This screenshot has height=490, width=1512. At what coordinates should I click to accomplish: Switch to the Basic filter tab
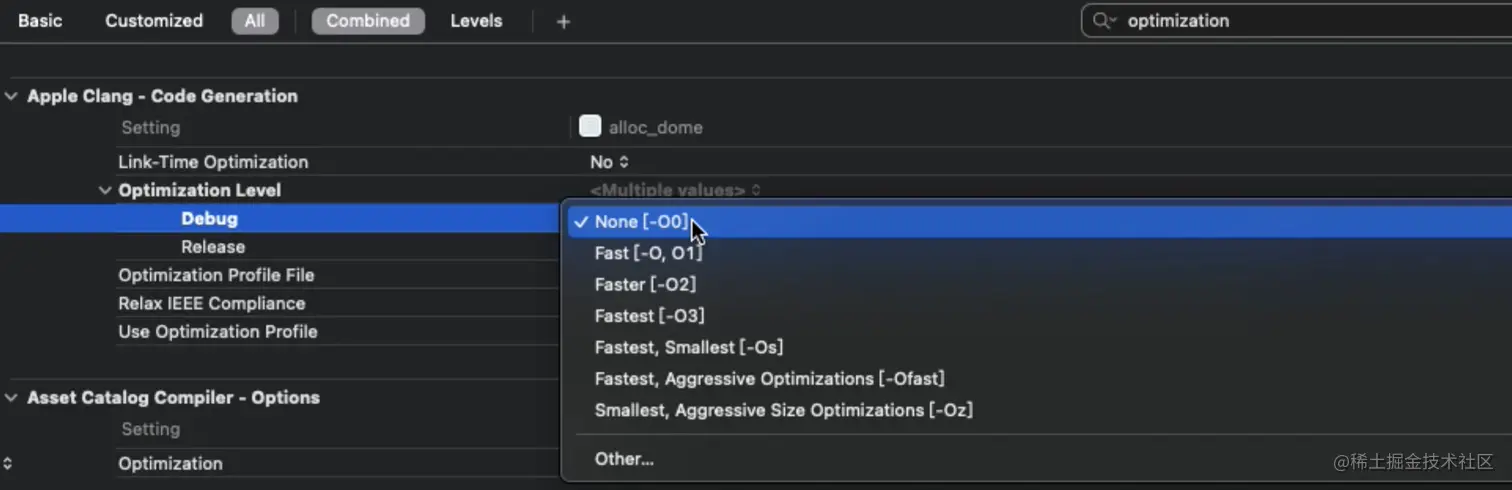click(40, 21)
